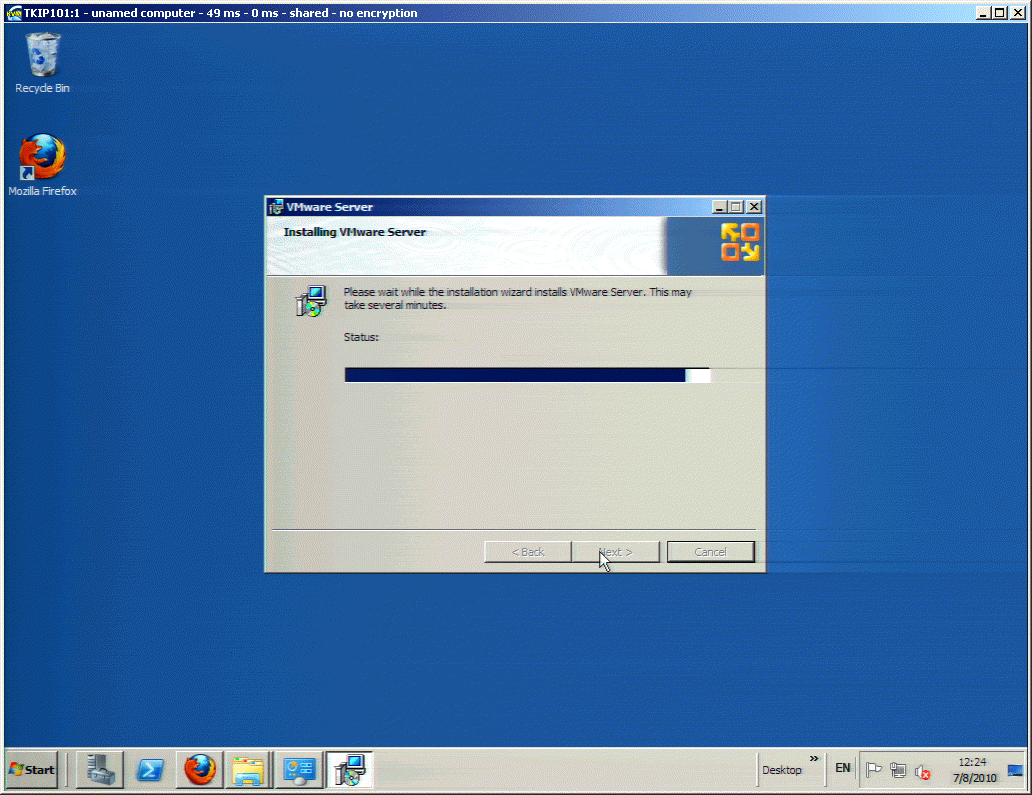Click the TKIP101 viewer title bar icon
The image size is (1032, 795).
pyautogui.click(x=13, y=13)
